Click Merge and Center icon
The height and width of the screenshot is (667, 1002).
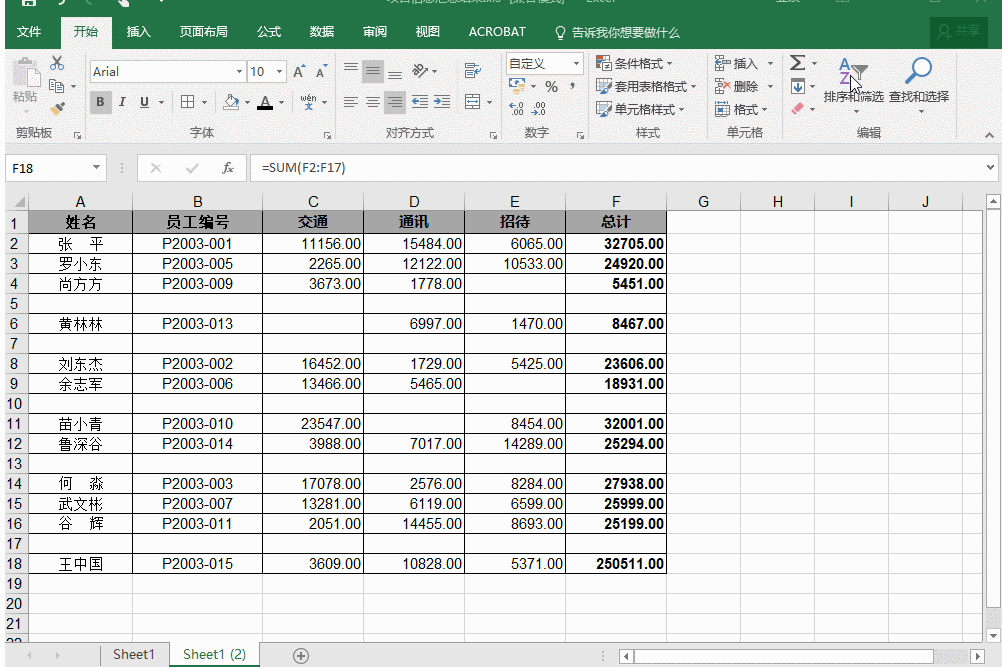[x=473, y=102]
